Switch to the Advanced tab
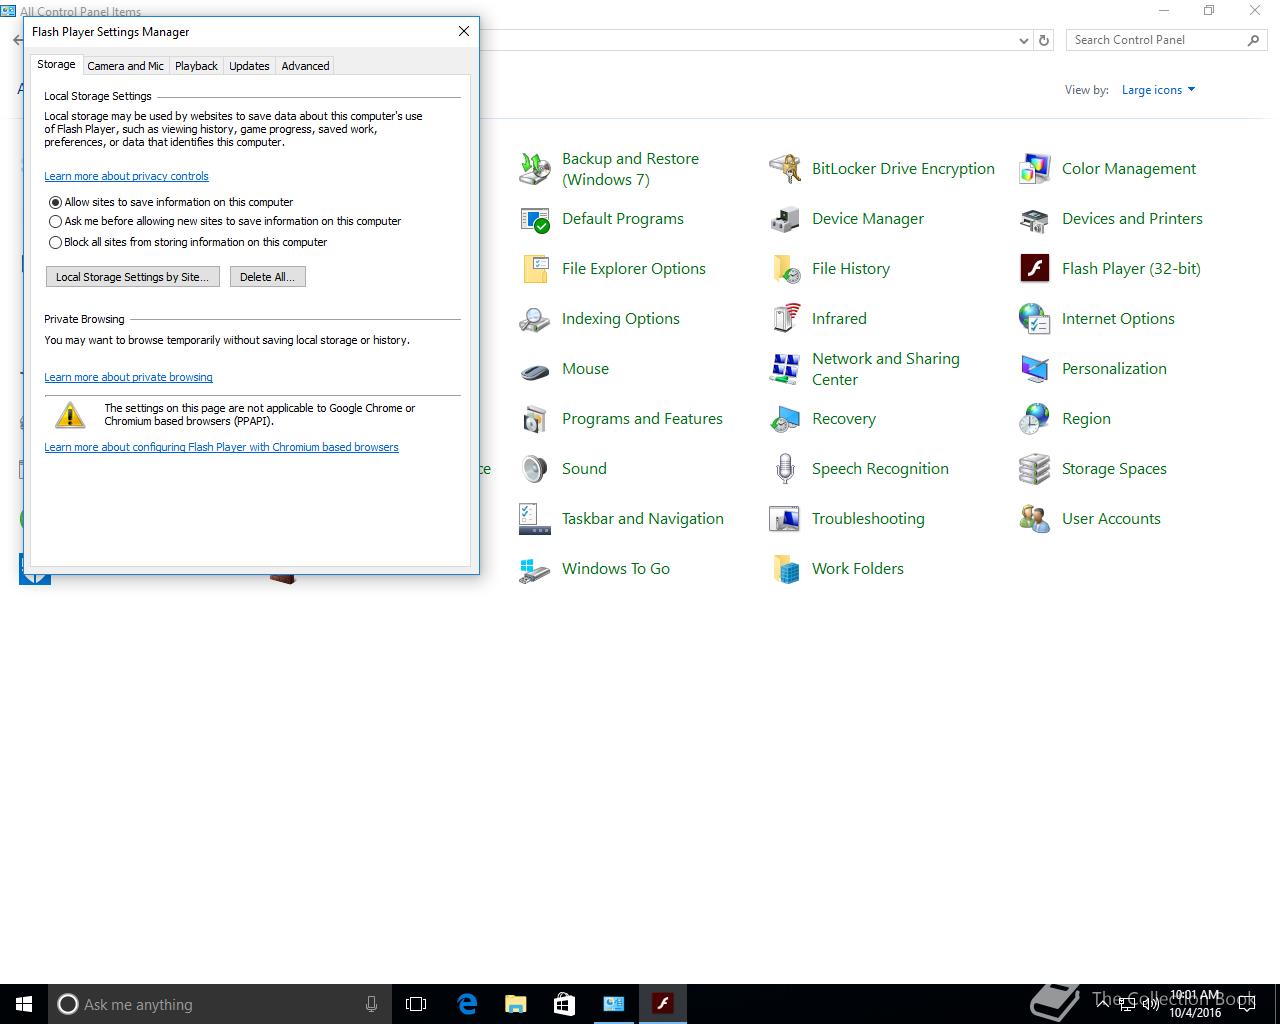The width and height of the screenshot is (1280, 1024). (305, 66)
